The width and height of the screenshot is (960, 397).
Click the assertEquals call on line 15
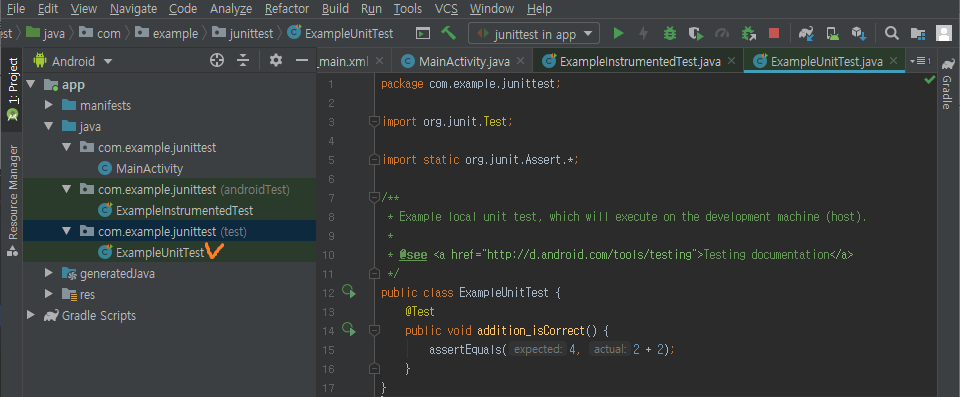(465, 349)
